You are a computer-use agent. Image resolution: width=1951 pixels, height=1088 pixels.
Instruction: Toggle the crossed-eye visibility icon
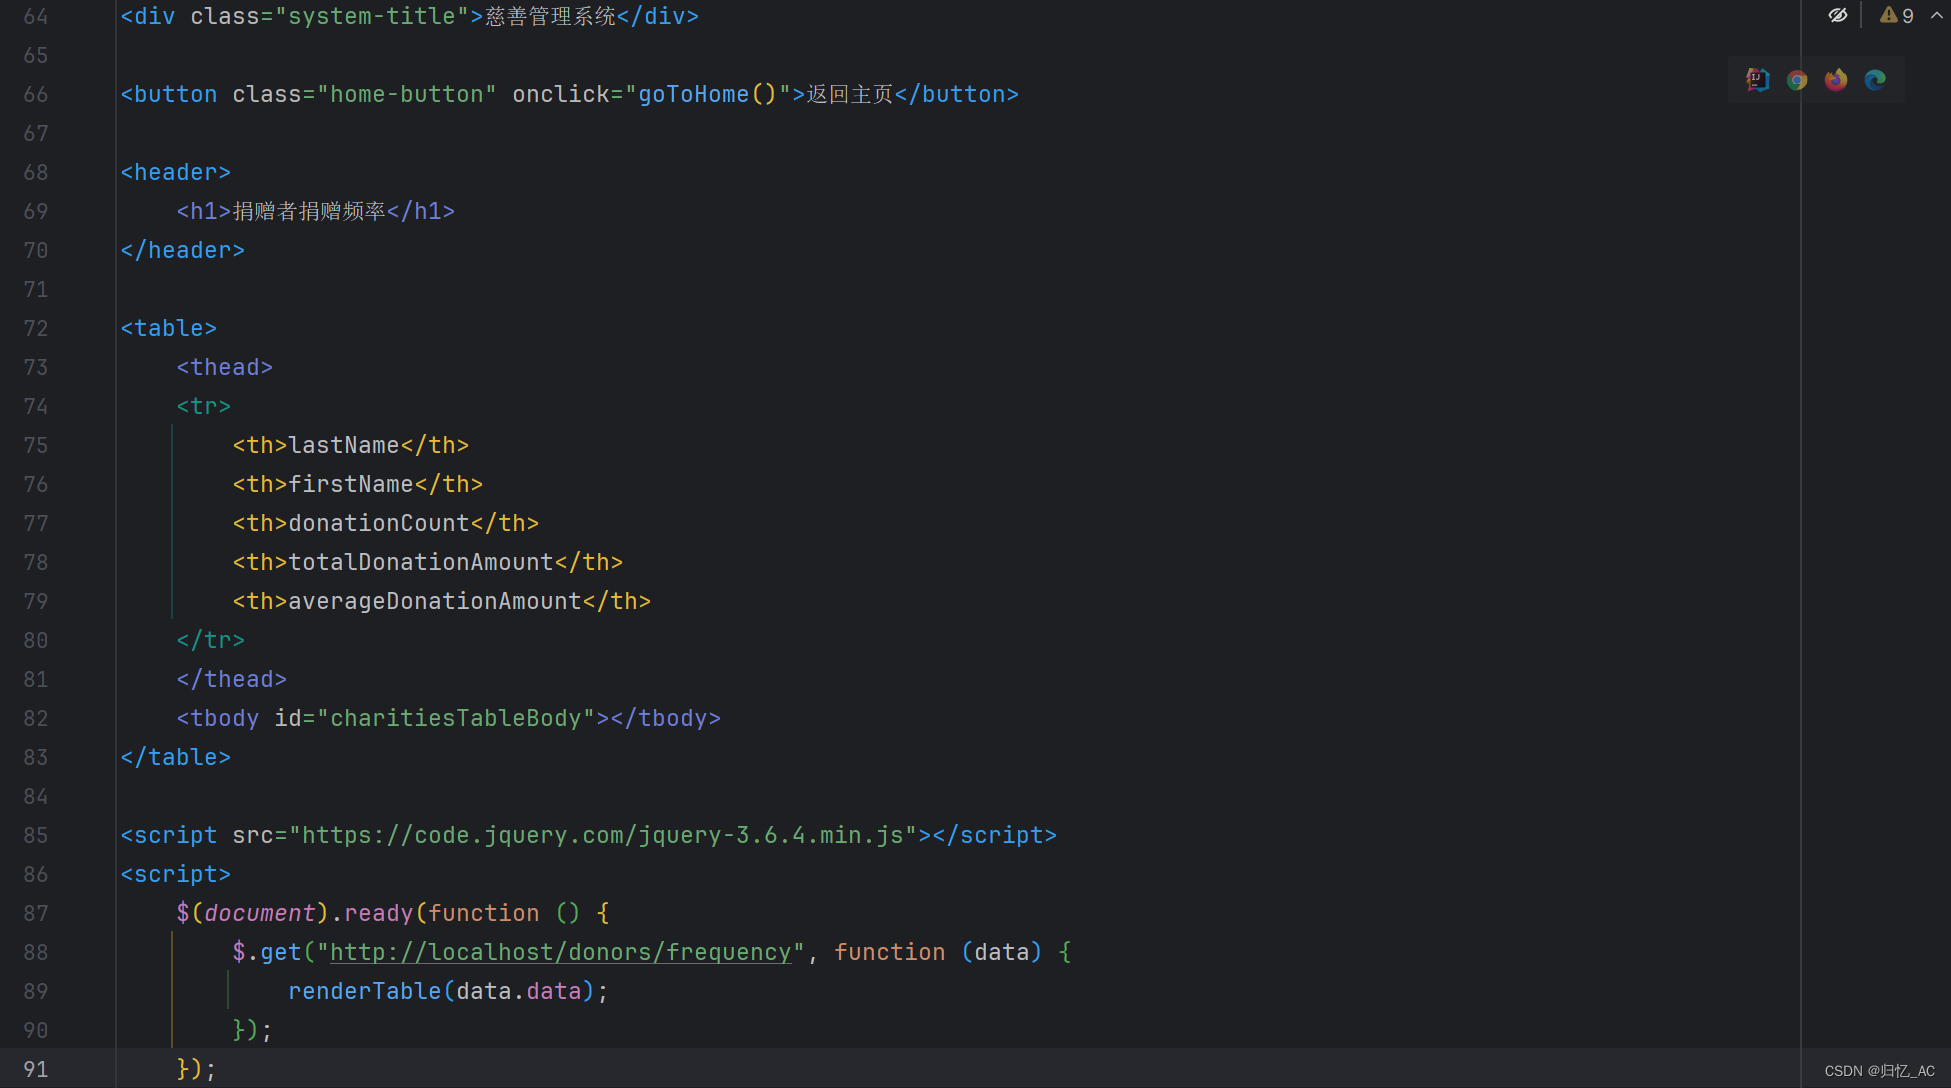tap(1838, 15)
